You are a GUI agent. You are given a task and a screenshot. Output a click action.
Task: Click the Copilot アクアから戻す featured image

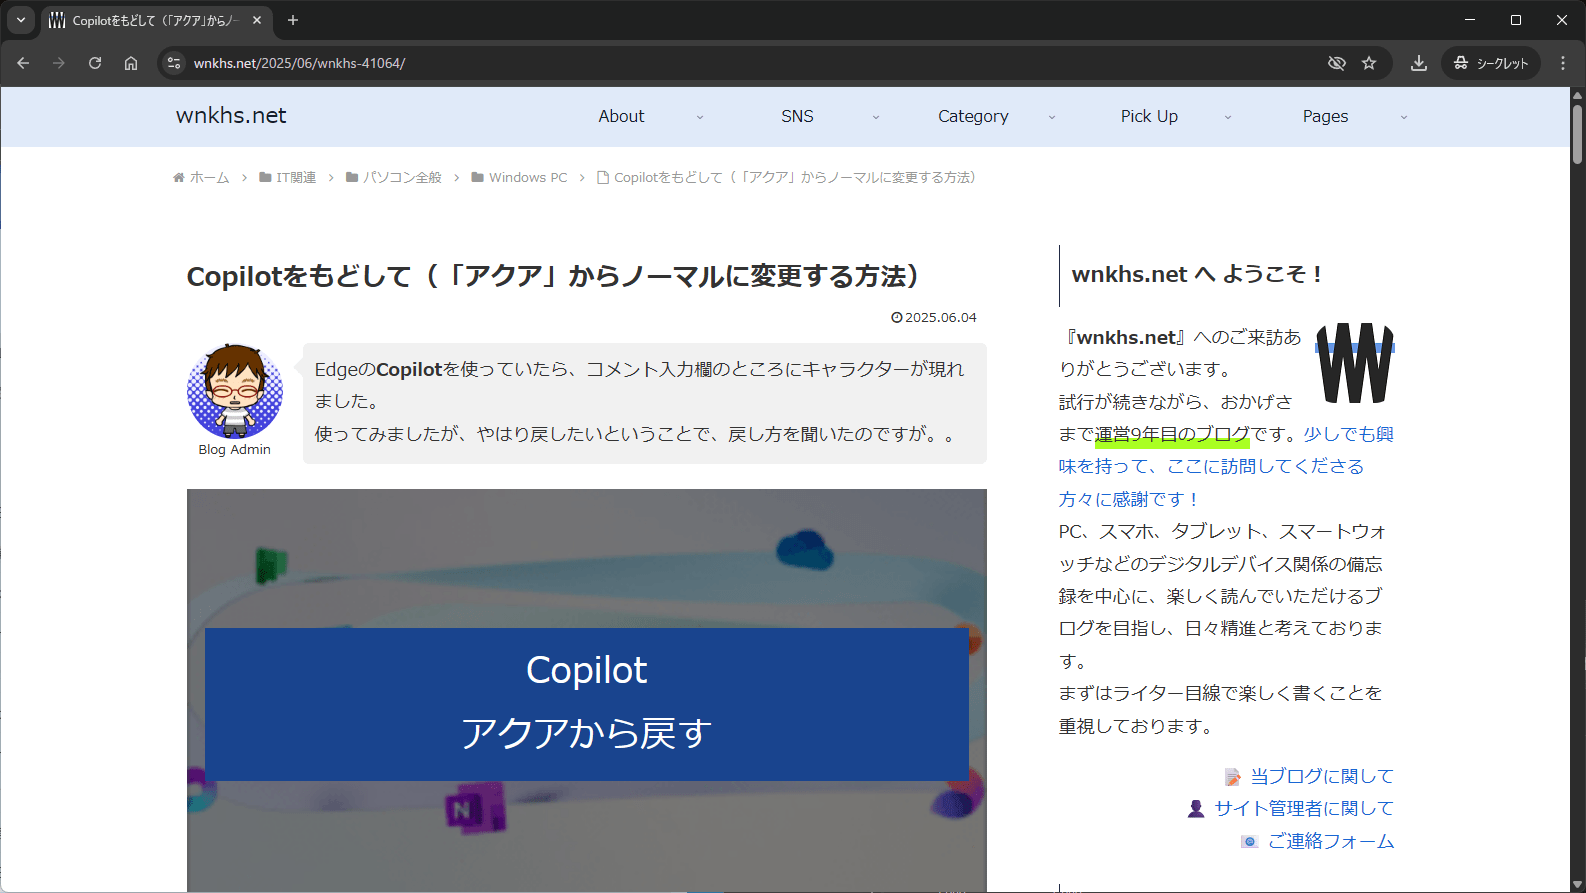[587, 690]
